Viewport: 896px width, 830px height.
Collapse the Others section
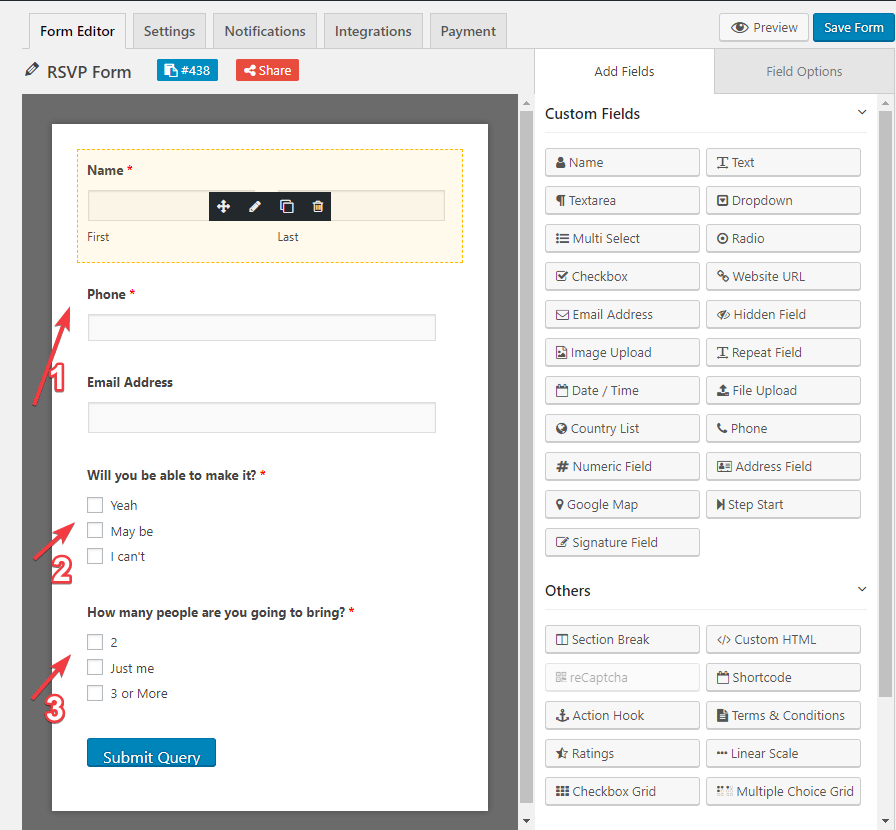[x=862, y=589]
